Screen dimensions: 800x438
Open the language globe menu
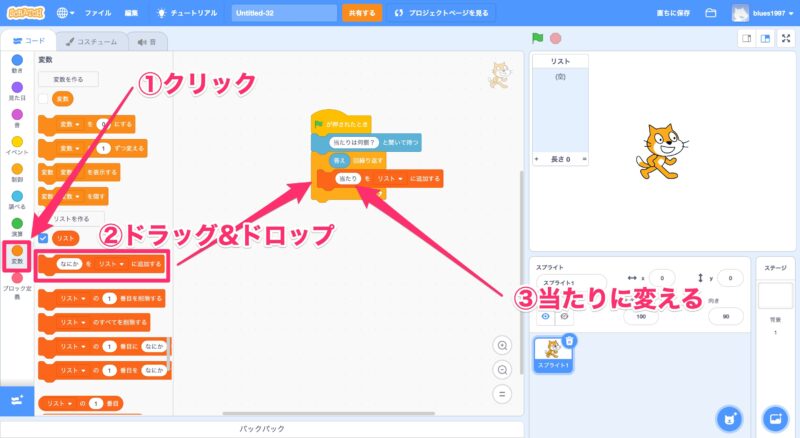(x=67, y=14)
